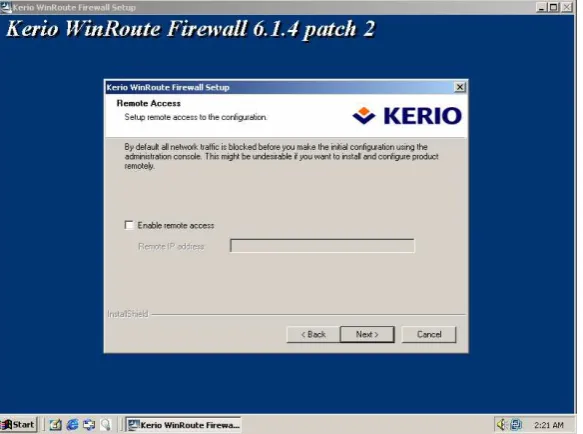Screen dimensions: 583x434
Task: Click the volume speaker tray icon
Action: [501, 424]
